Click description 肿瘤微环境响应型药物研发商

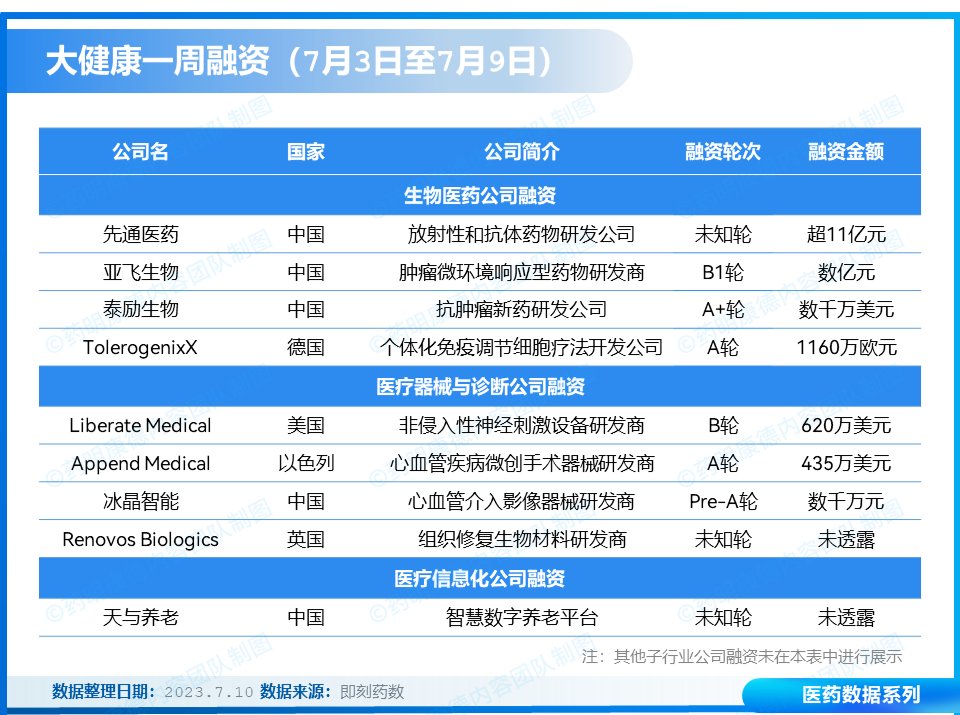tap(522, 272)
